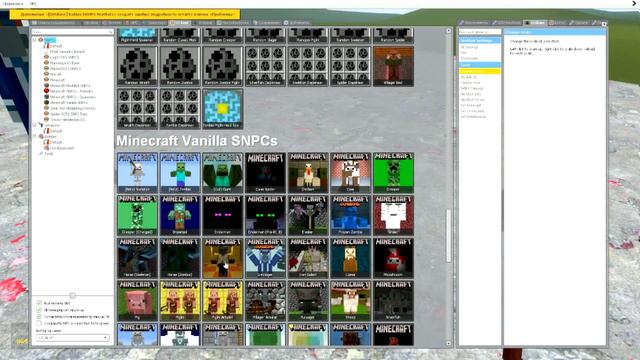
Task: Click the Minecraft Vanilla SNPCs heading
Action: [x=197, y=141]
